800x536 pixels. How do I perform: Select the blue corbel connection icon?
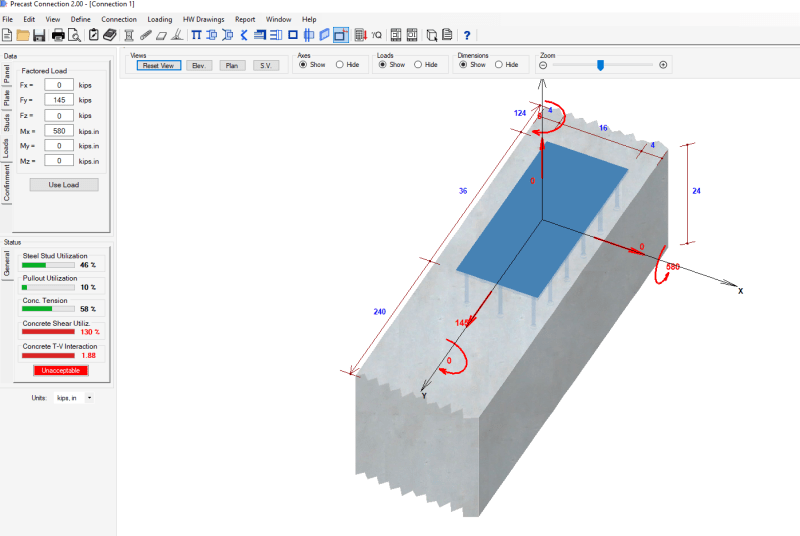[228, 35]
